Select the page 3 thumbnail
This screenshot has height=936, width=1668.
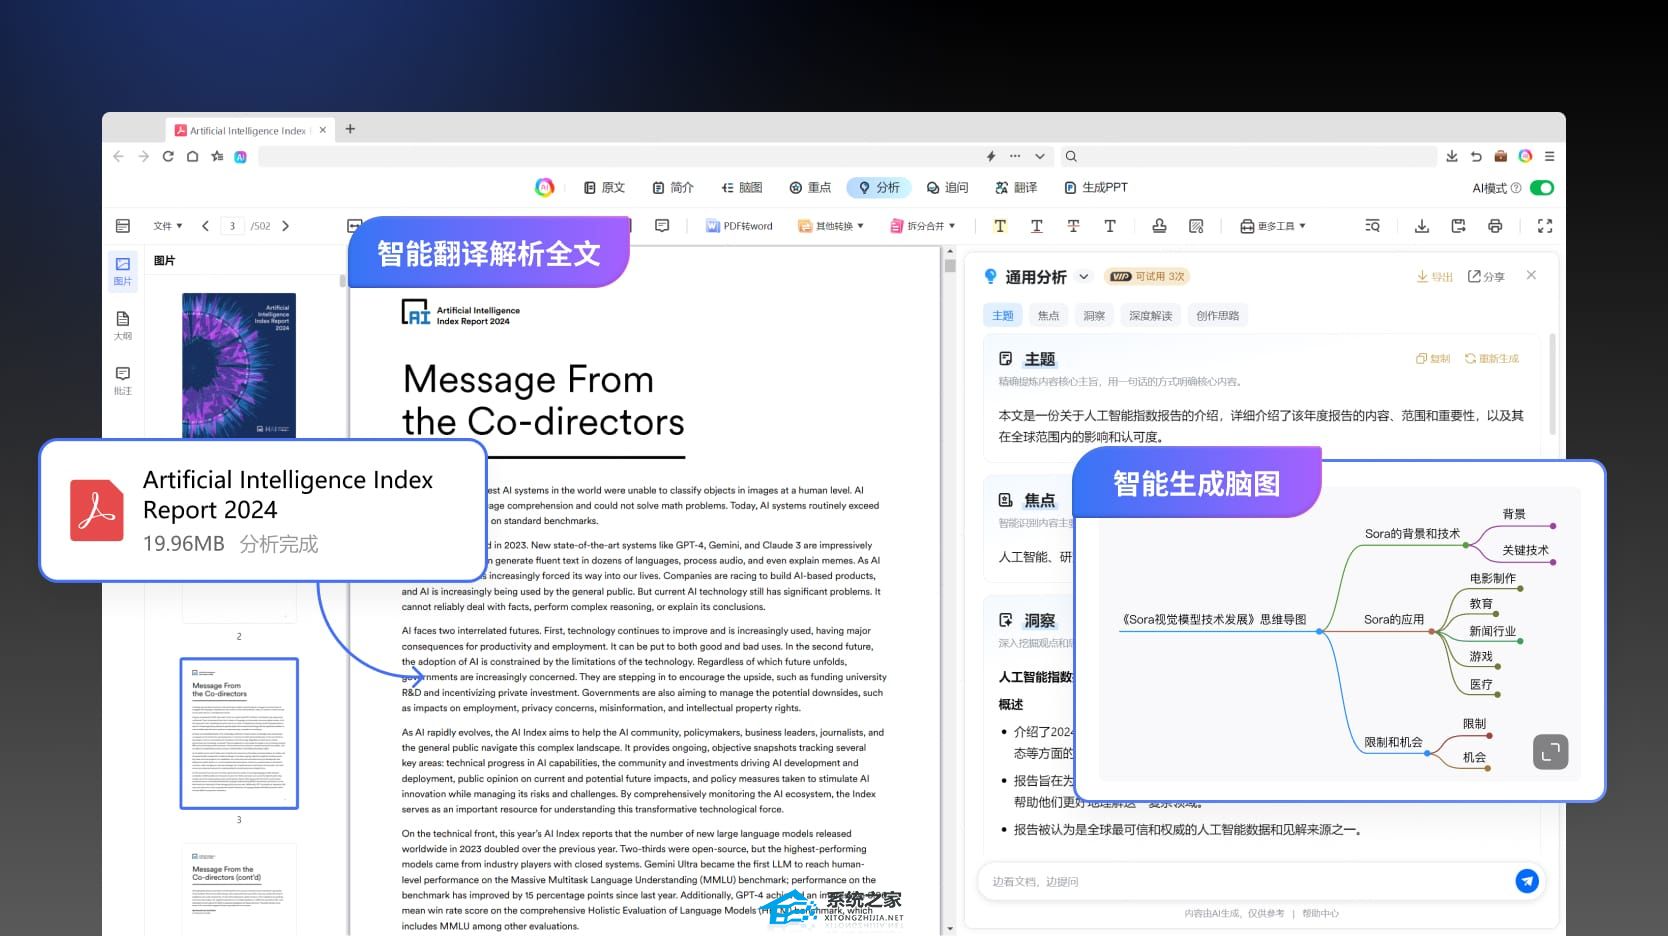tap(239, 733)
